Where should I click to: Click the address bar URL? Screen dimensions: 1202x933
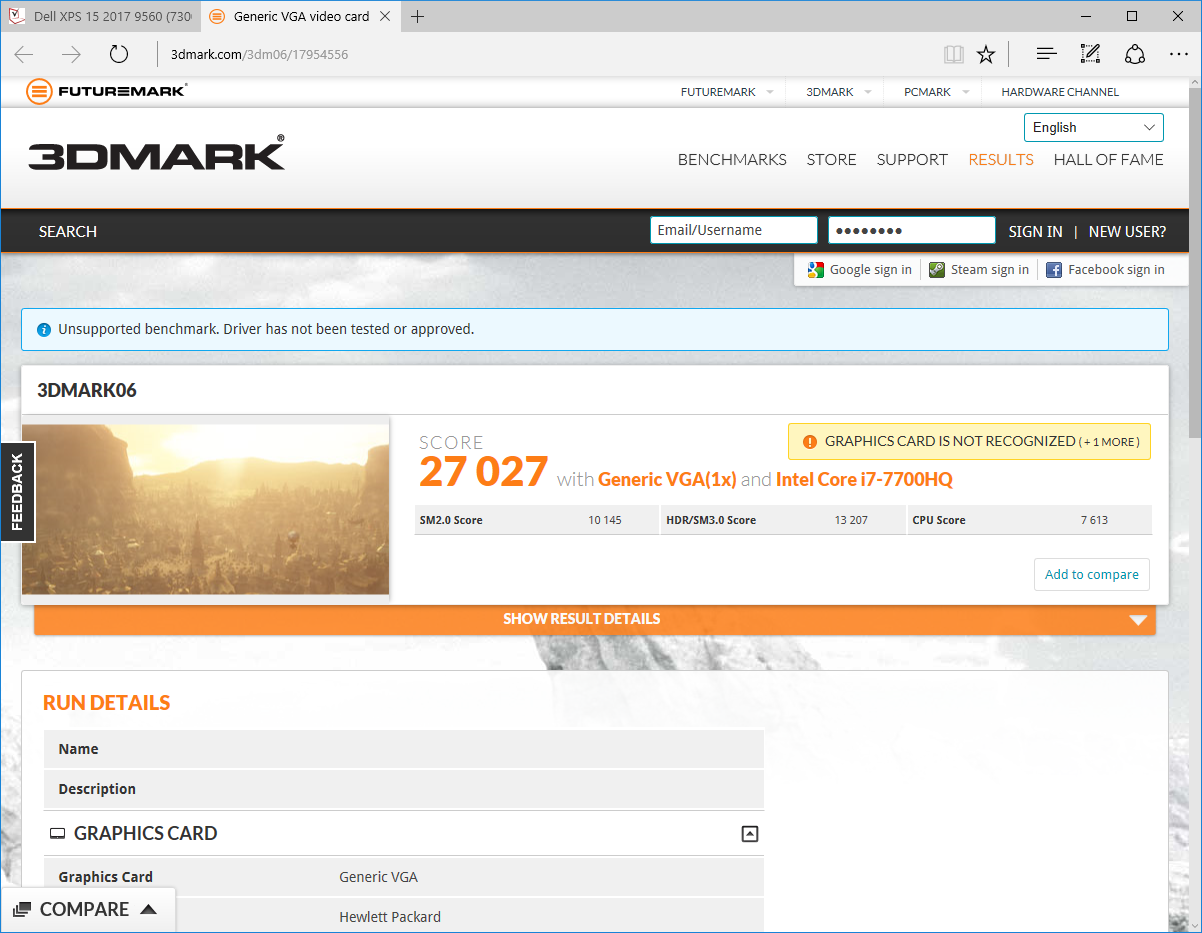pos(259,54)
